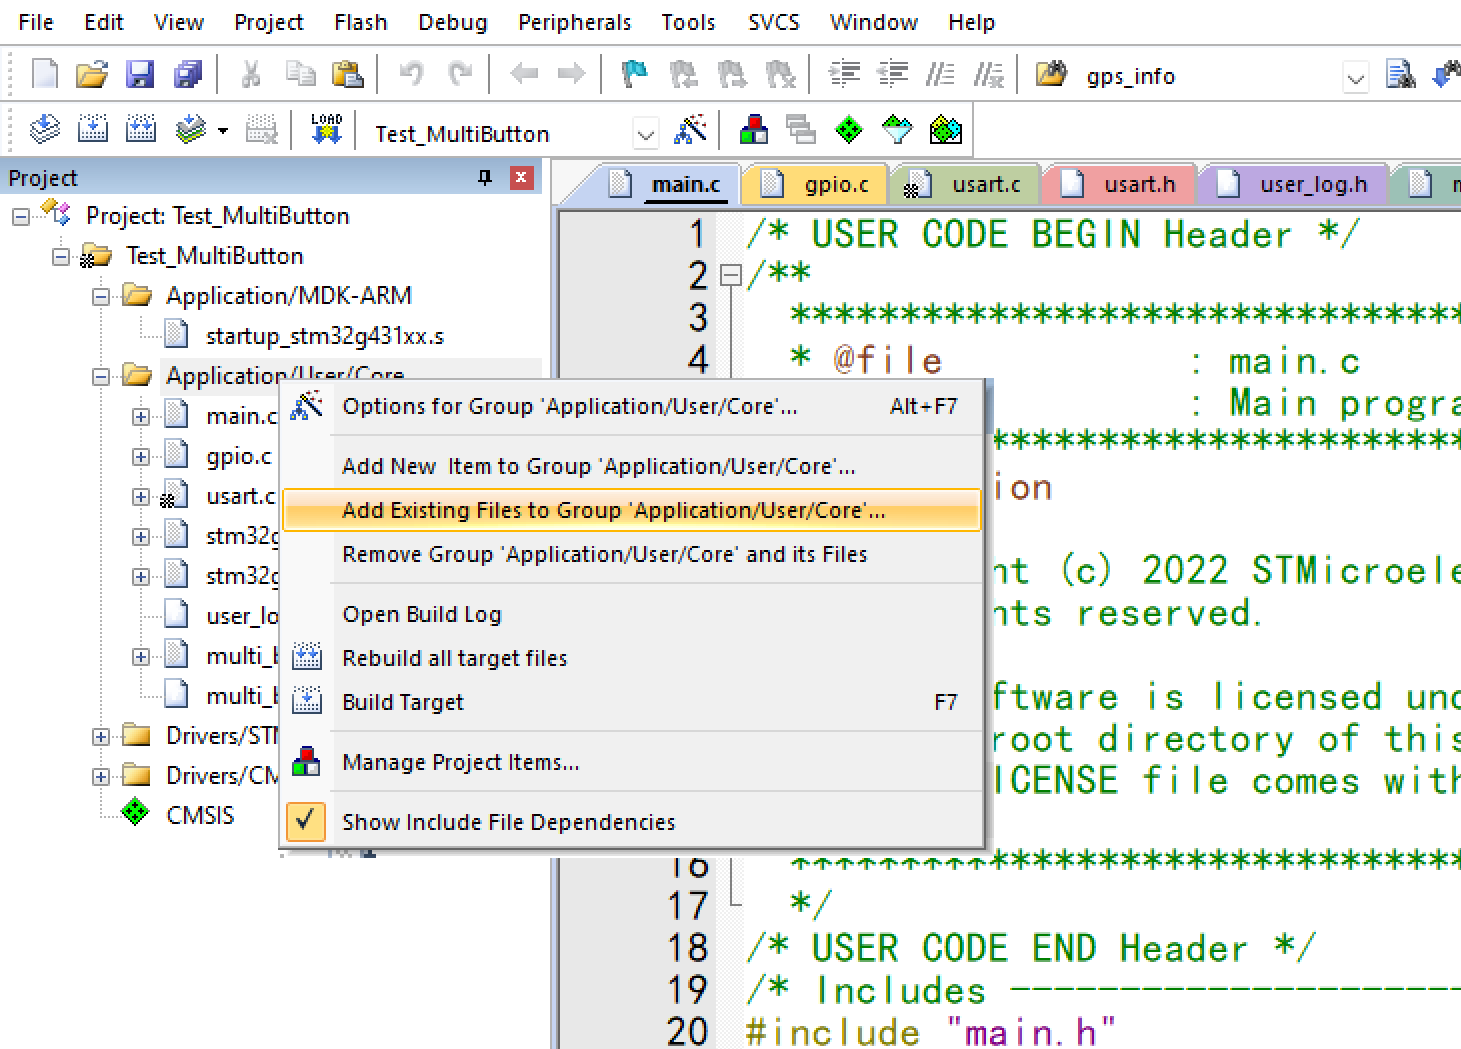Switch to the usart.c tab

pos(966,184)
